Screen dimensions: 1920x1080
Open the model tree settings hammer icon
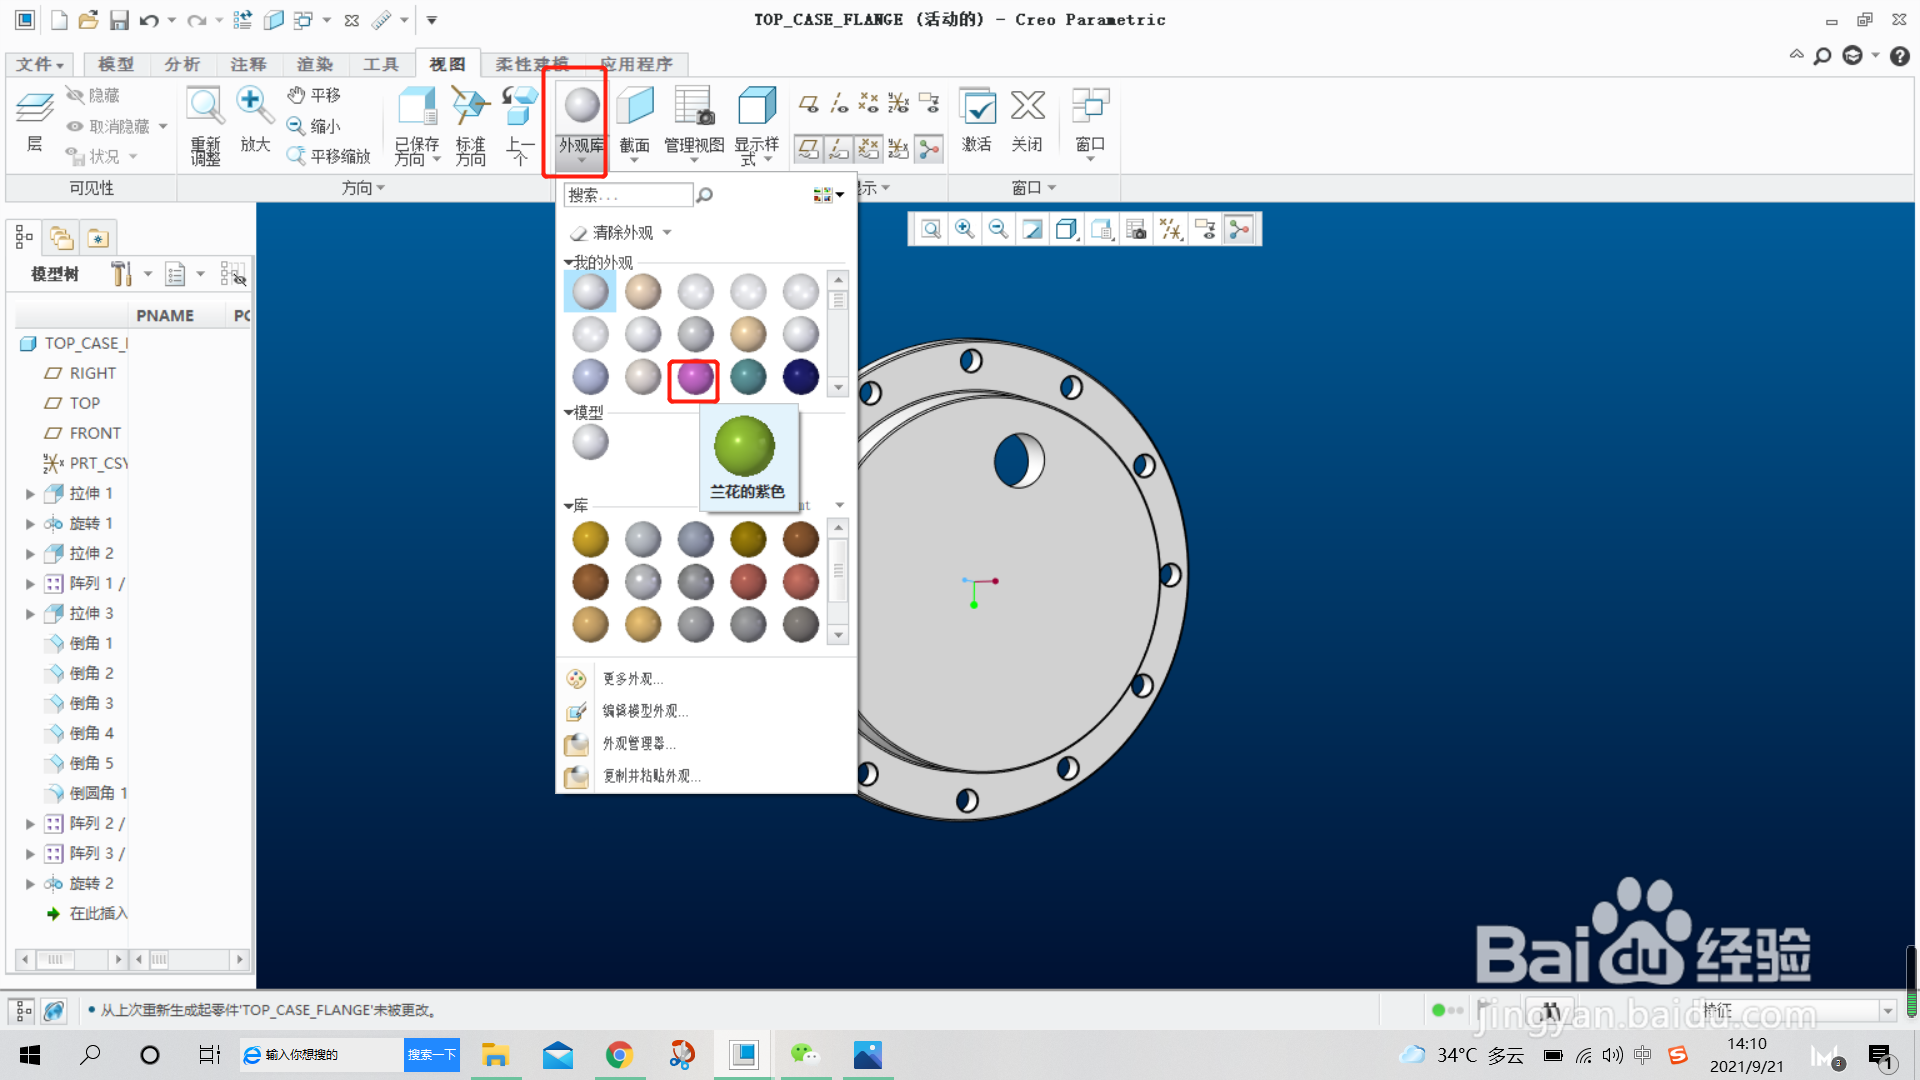click(x=121, y=274)
